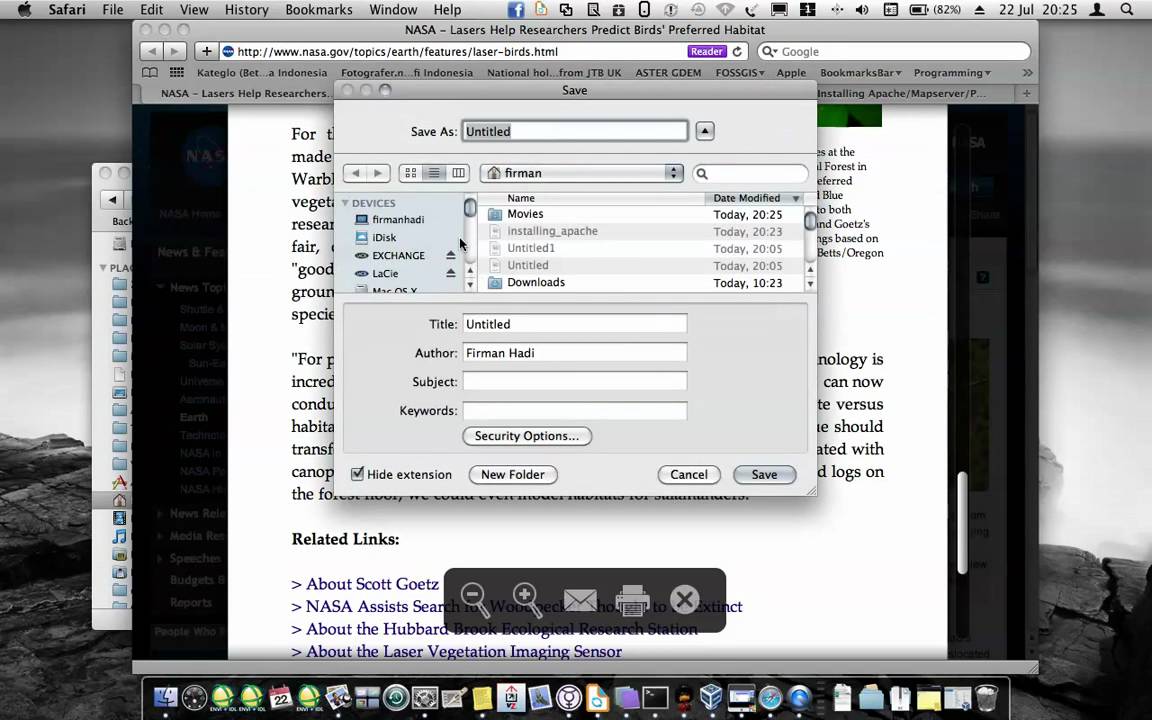The image size is (1152, 720).
Task: Close the Reader overlay with the X icon
Action: [x=684, y=600]
